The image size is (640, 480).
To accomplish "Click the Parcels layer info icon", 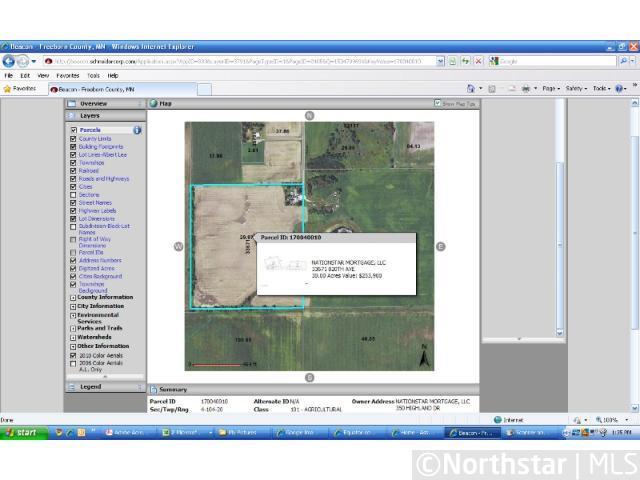I will click(x=137, y=130).
